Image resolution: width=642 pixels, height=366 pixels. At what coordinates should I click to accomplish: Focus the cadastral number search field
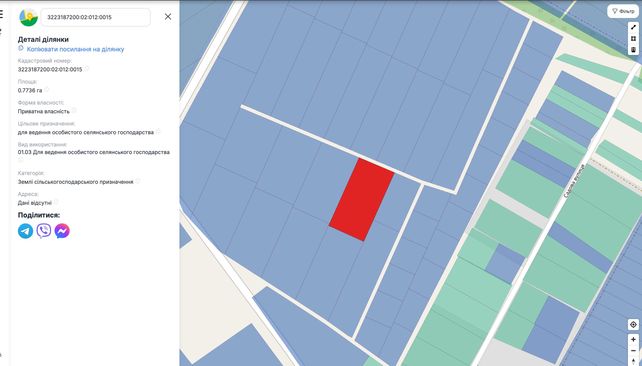(x=96, y=17)
